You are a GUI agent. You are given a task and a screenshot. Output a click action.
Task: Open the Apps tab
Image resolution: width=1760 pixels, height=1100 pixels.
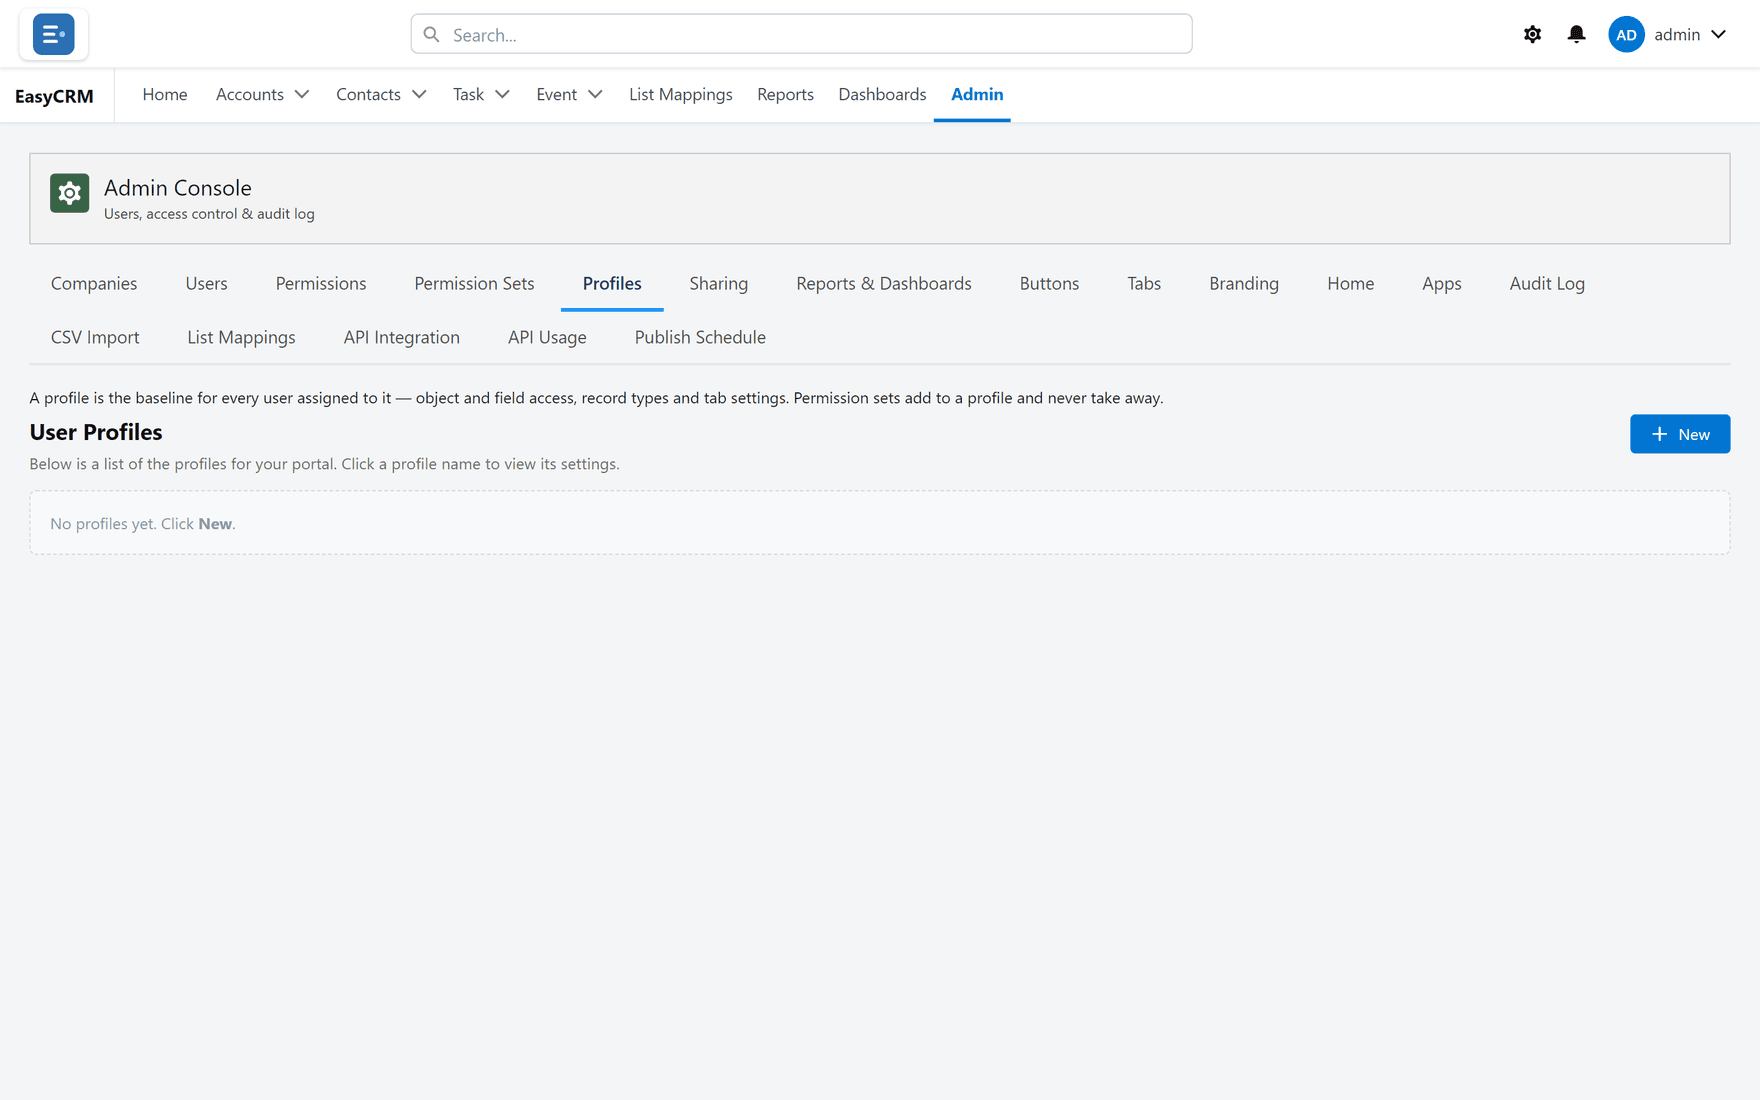point(1442,284)
